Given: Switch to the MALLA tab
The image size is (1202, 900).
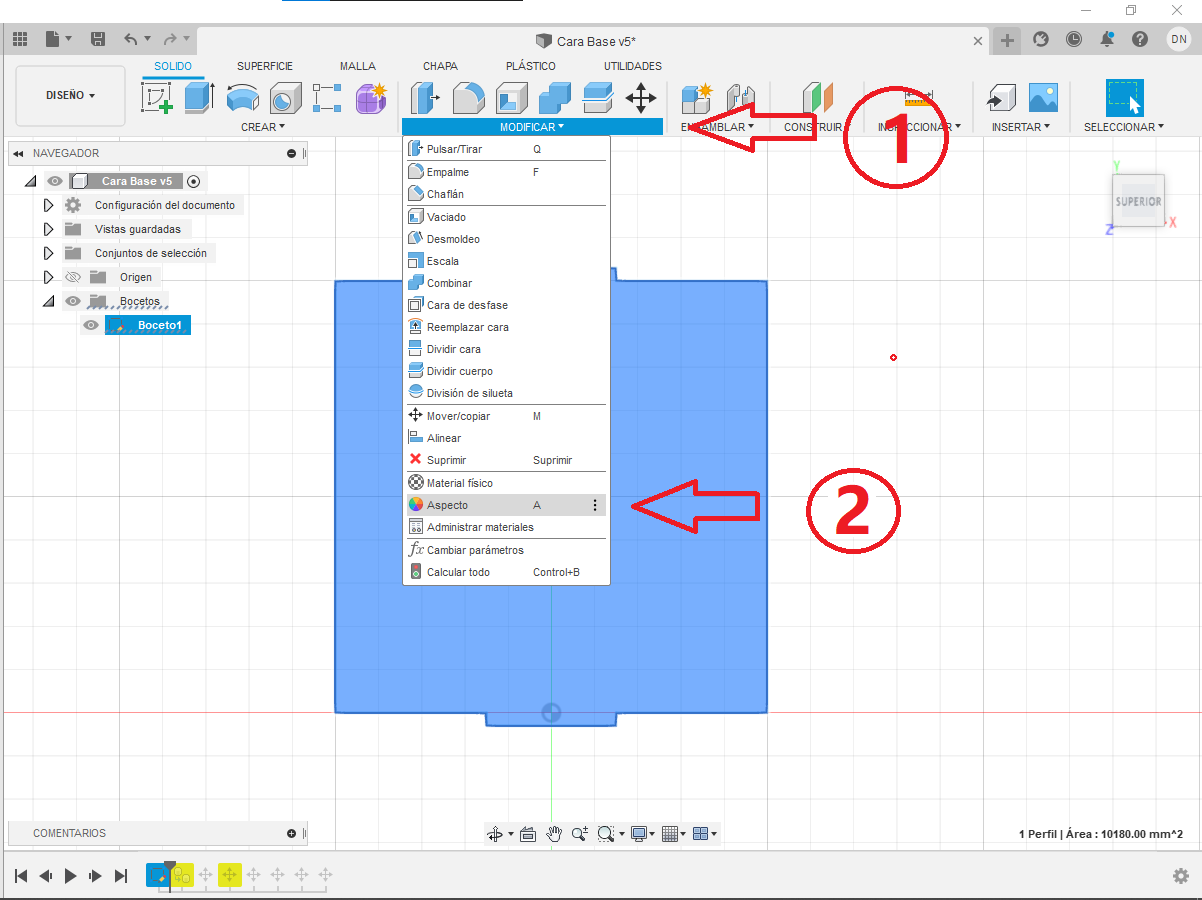Looking at the screenshot, I should tap(358, 66).
